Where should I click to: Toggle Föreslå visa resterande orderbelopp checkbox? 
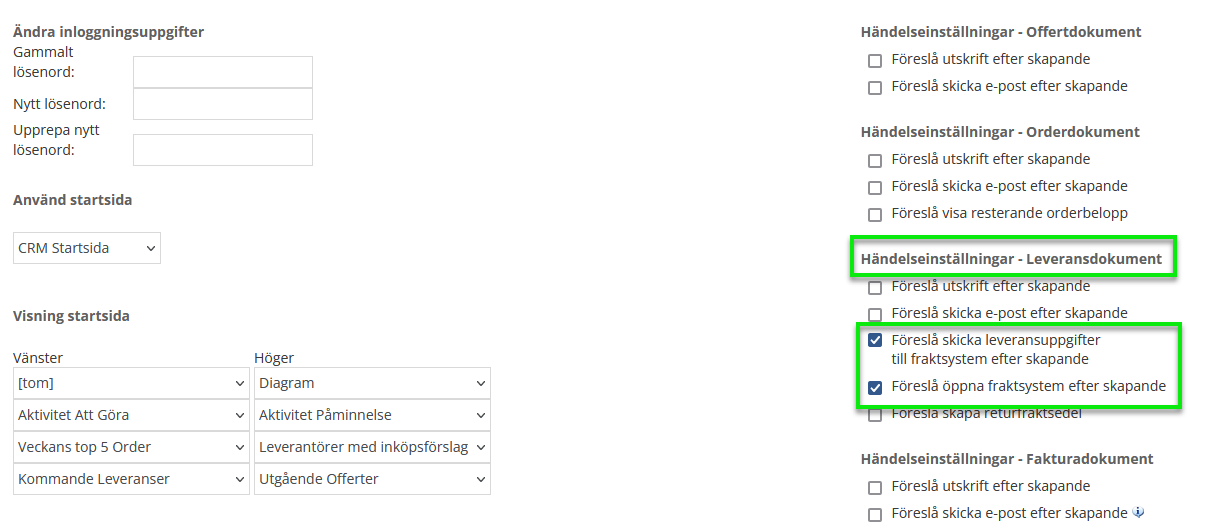[875, 214]
